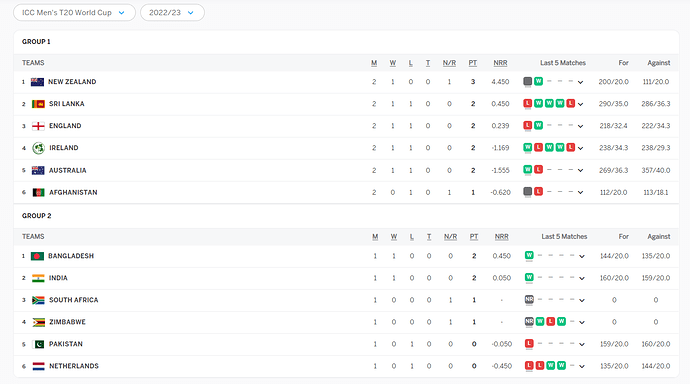690x384 pixels.
Task: Click the N/R column header in Group 2
Action: (x=450, y=237)
